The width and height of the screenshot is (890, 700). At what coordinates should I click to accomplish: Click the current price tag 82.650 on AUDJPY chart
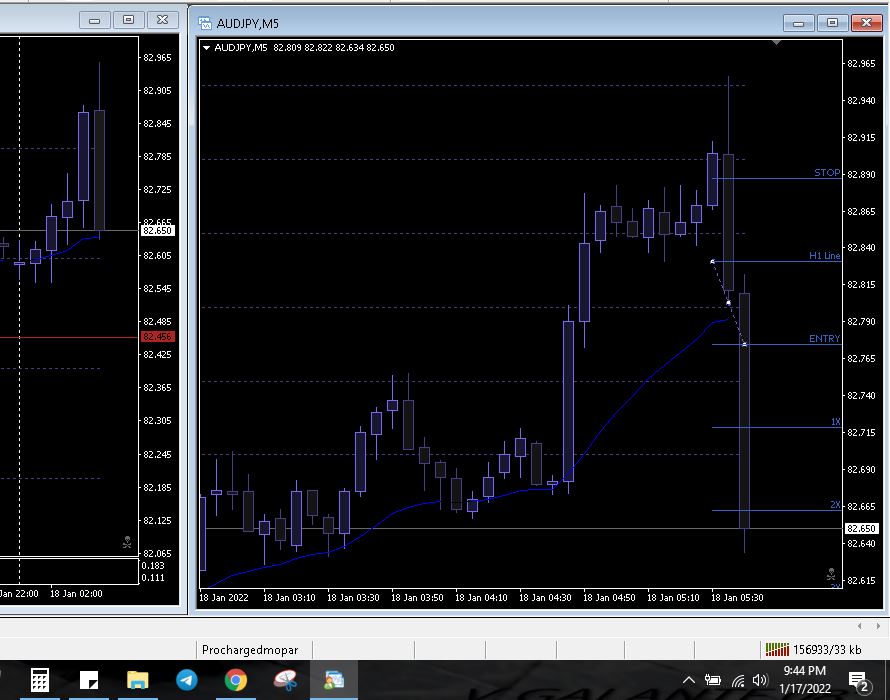tap(861, 529)
